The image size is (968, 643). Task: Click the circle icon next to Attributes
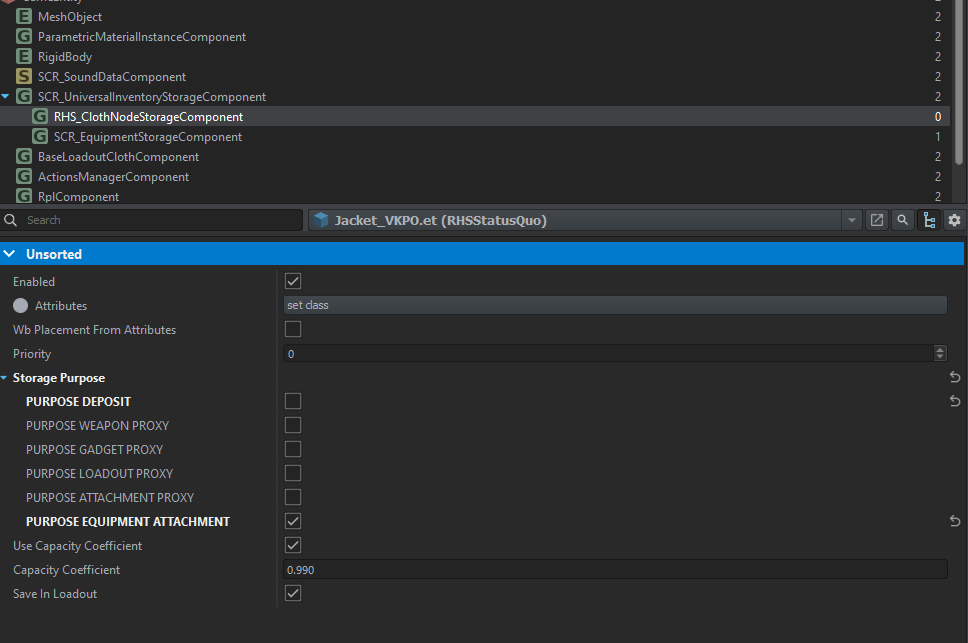point(20,306)
